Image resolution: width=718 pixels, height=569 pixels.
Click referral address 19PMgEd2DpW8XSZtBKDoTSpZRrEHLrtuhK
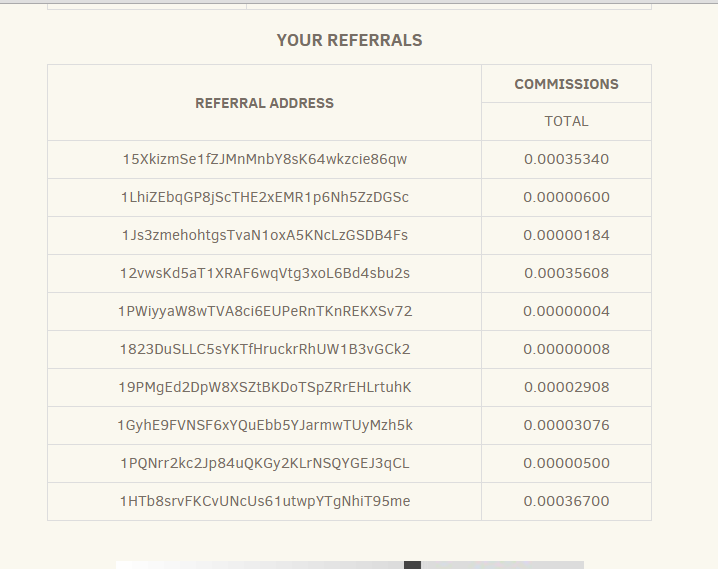pyautogui.click(x=265, y=388)
